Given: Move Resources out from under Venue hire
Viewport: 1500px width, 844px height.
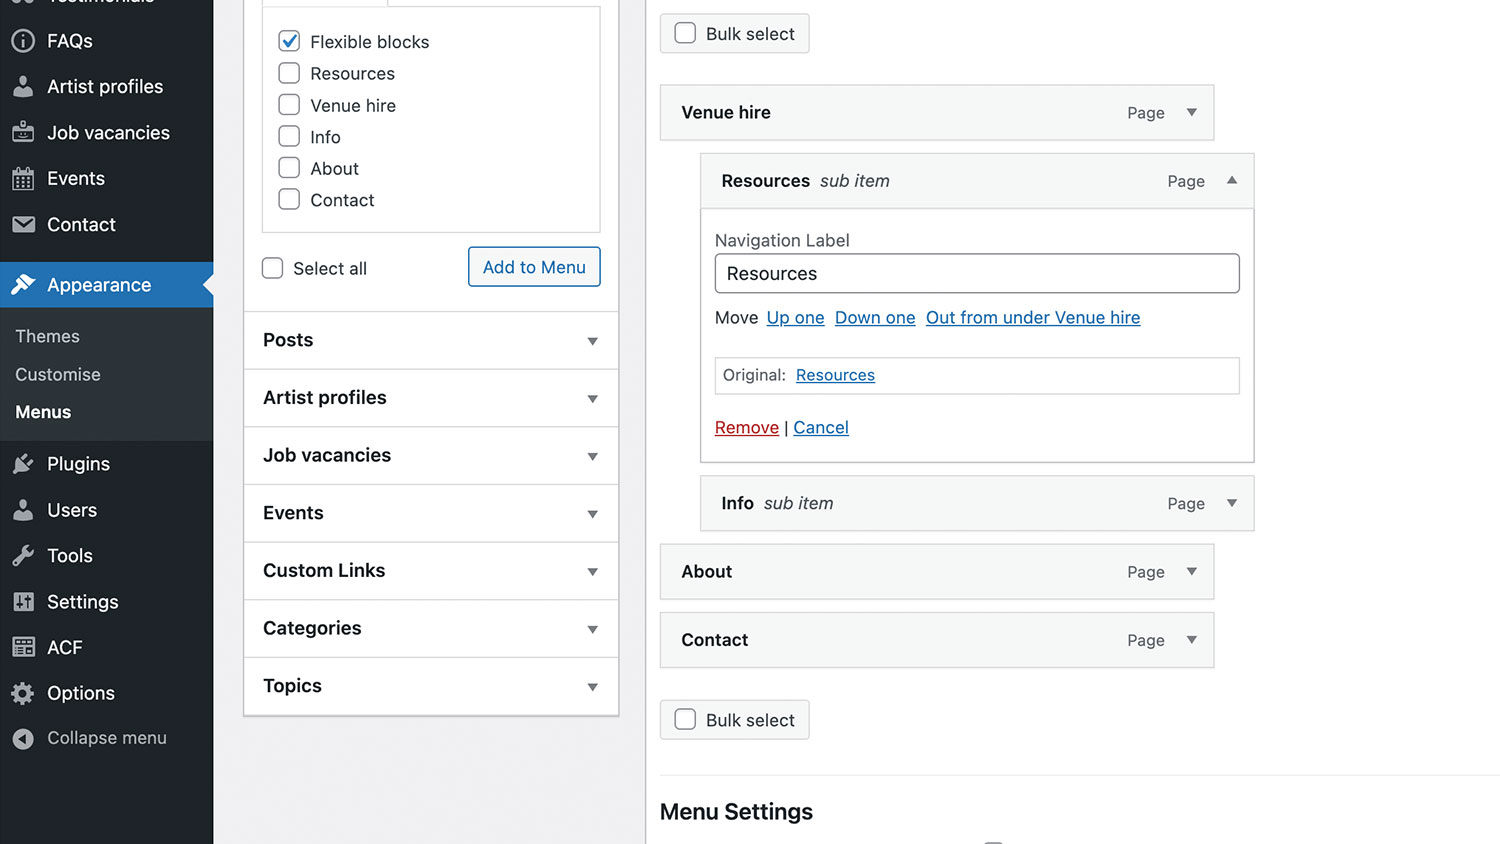Looking at the screenshot, I should pos(1032,318).
